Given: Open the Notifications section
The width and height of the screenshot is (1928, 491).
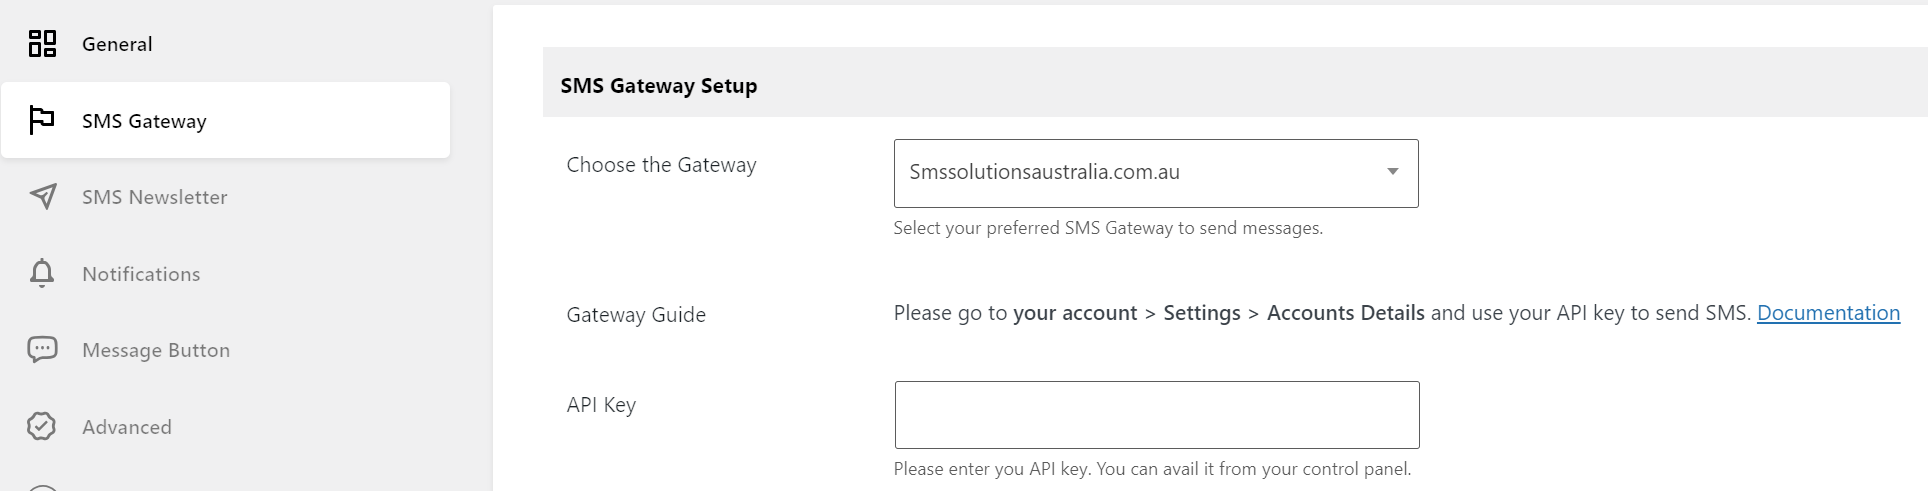Looking at the screenshot, I should click(141, 274).
